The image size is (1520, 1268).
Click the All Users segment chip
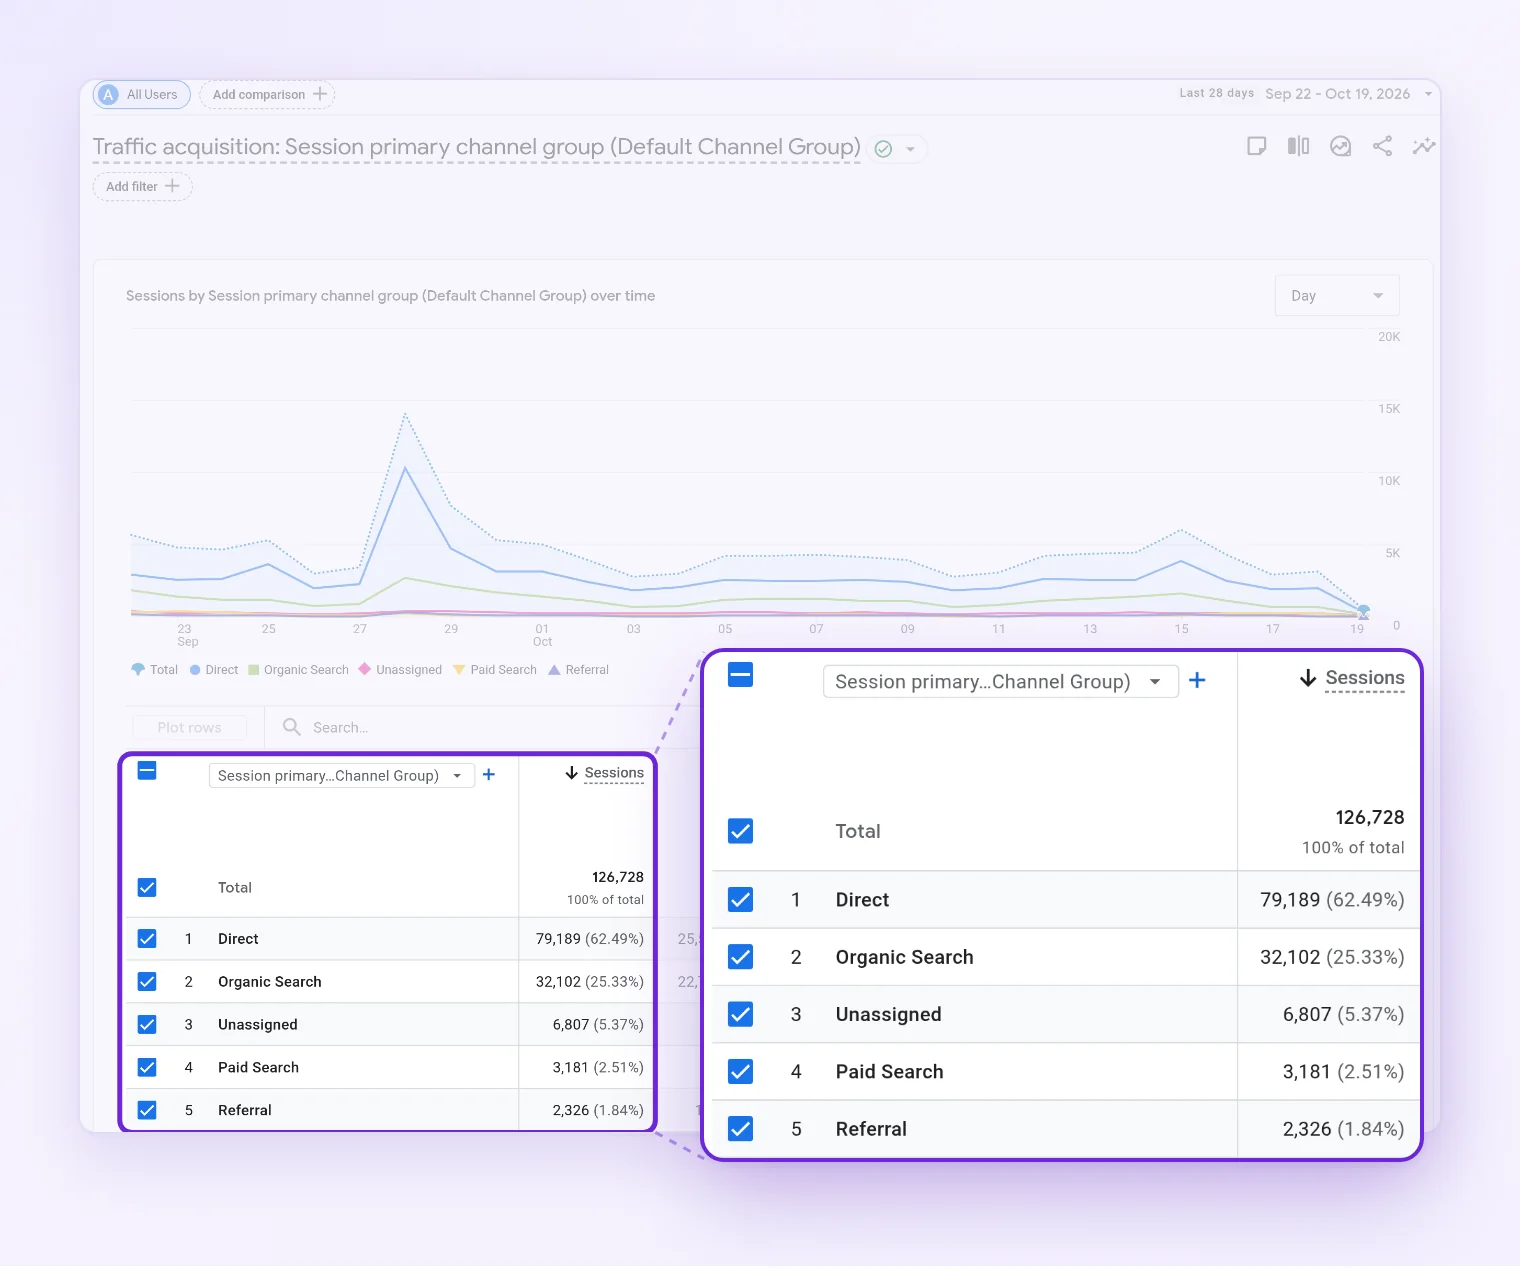coord(141,95)
